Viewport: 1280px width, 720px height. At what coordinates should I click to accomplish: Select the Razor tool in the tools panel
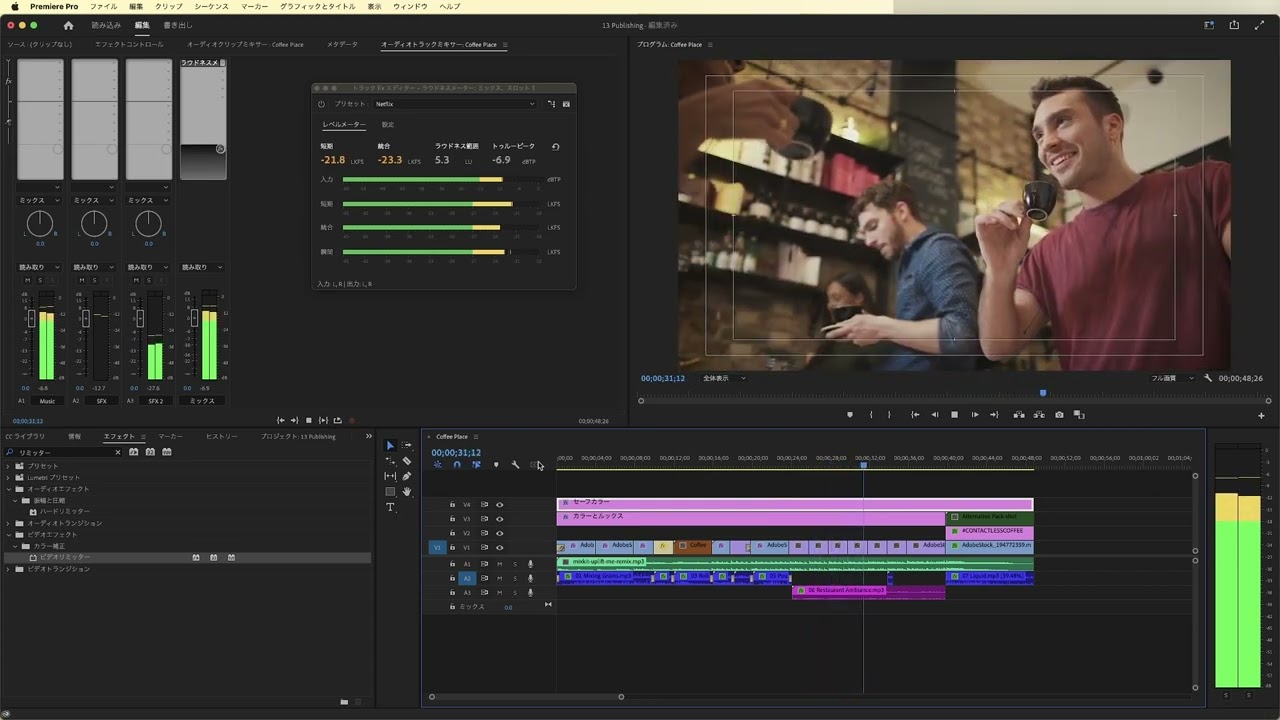[x=406, y=461]
